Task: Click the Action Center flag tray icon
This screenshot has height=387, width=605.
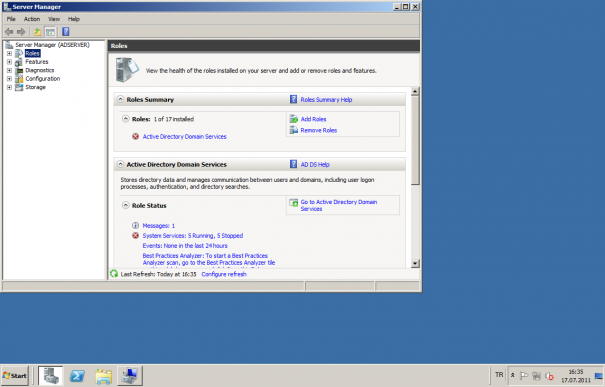Action: 524,375
